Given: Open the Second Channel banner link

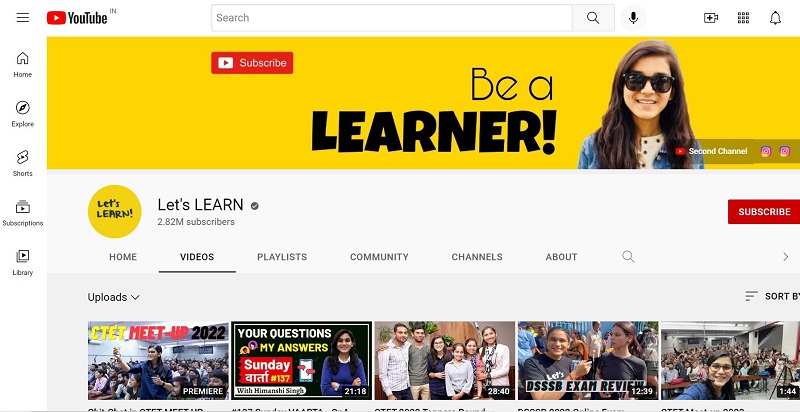Looking at the screenshot, I should click(x=711, y=151).
